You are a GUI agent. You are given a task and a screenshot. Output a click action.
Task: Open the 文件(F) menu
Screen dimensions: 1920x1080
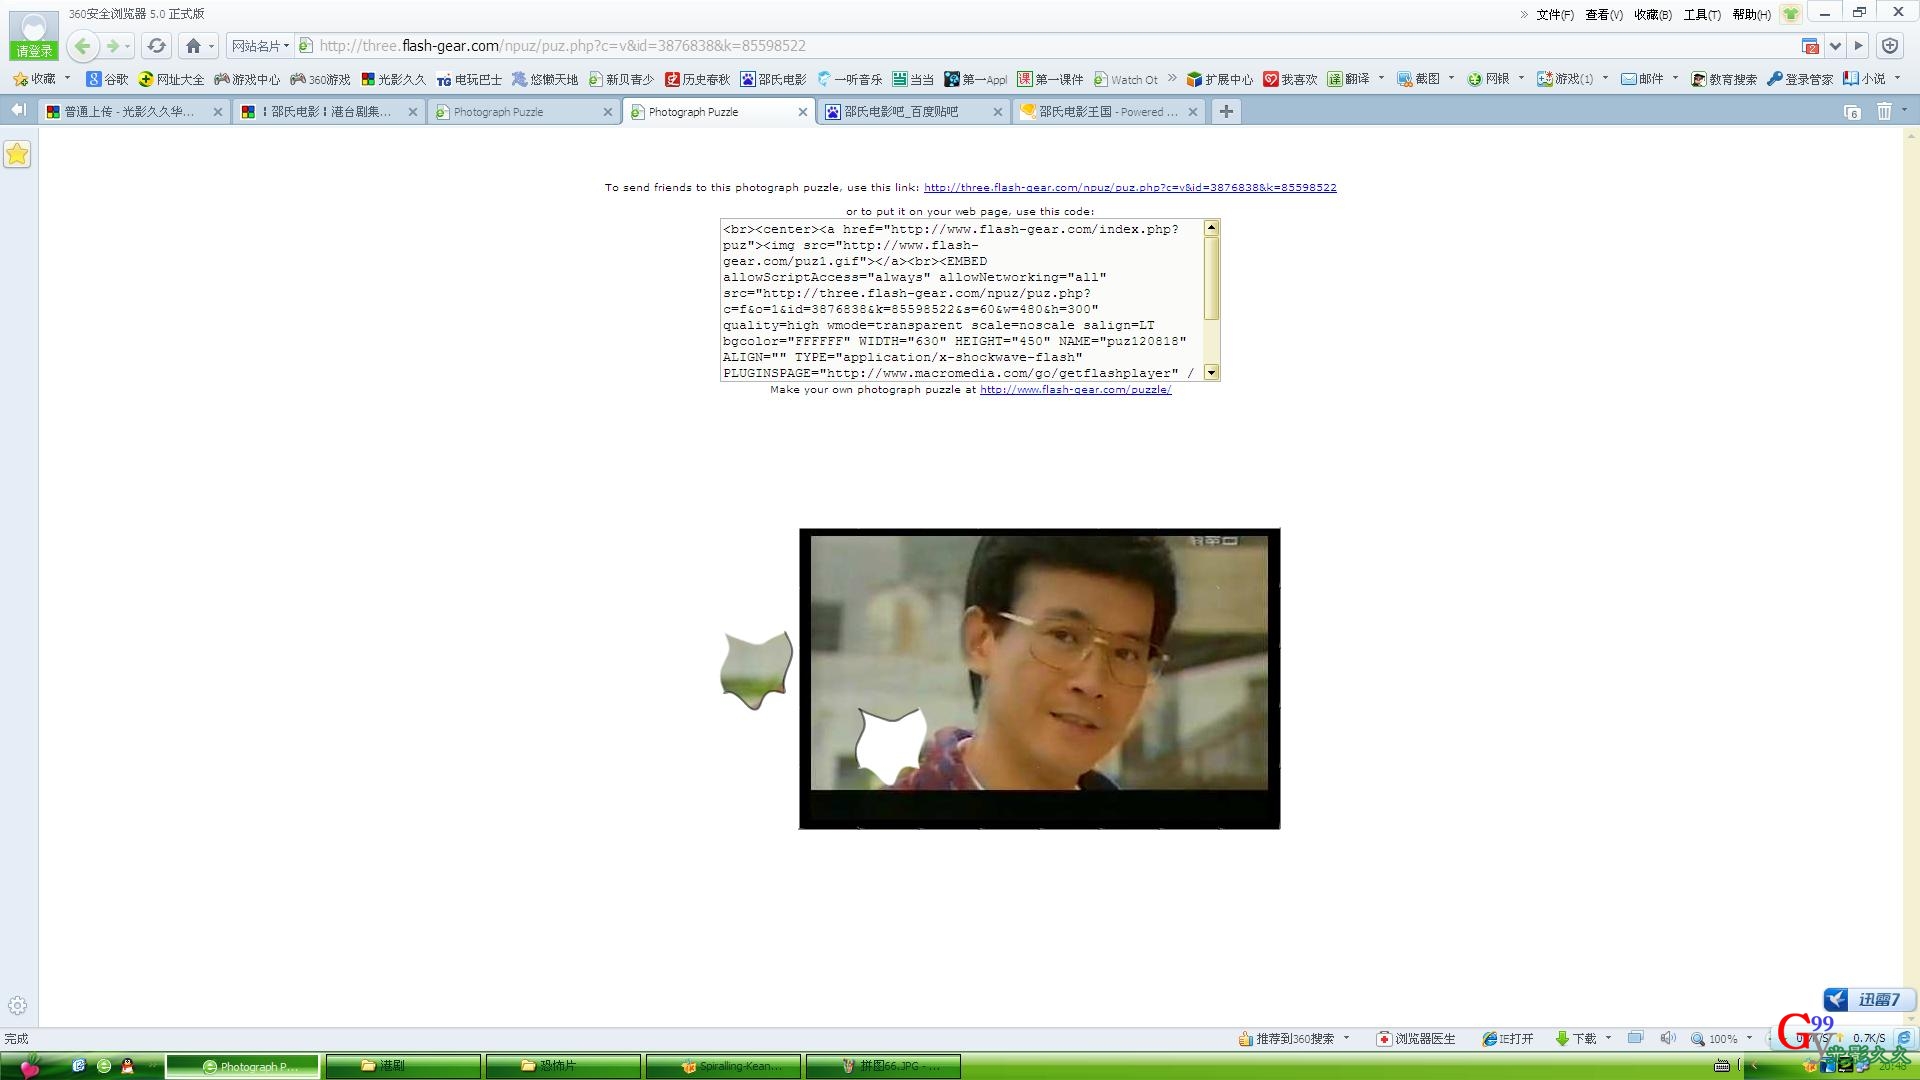pos(1555,15)
